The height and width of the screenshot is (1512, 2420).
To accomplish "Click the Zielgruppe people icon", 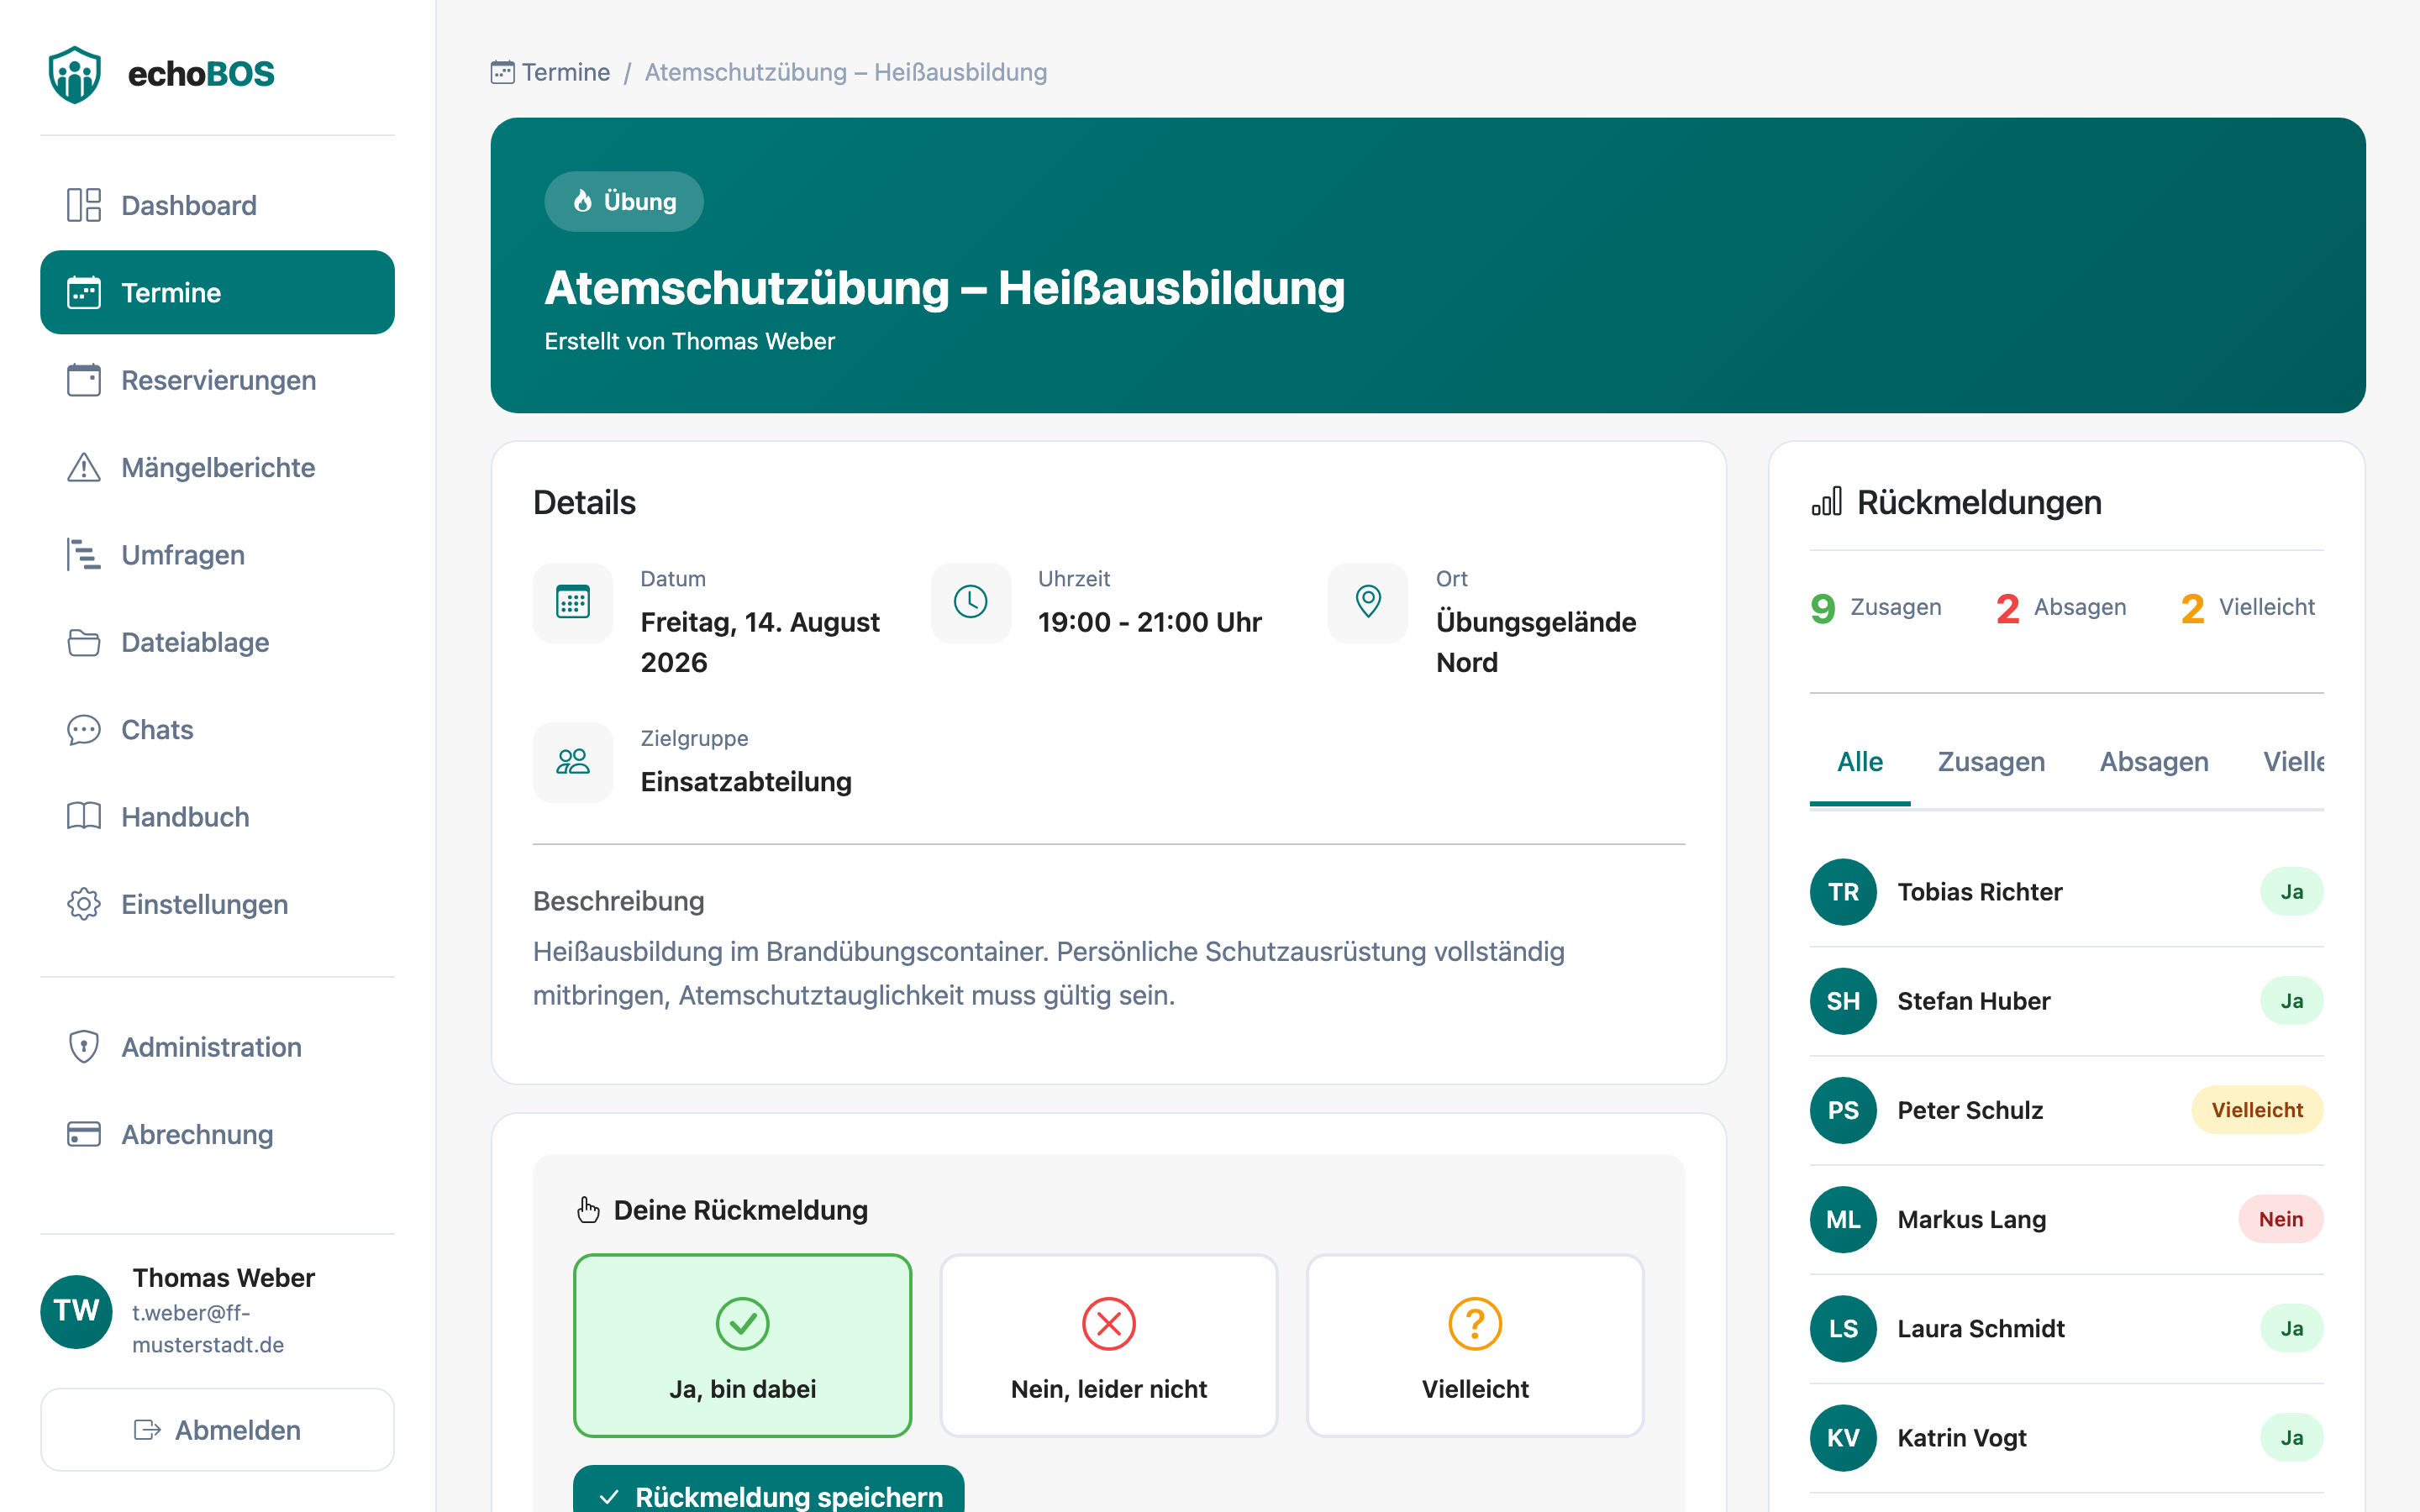I will coord(573,762).
